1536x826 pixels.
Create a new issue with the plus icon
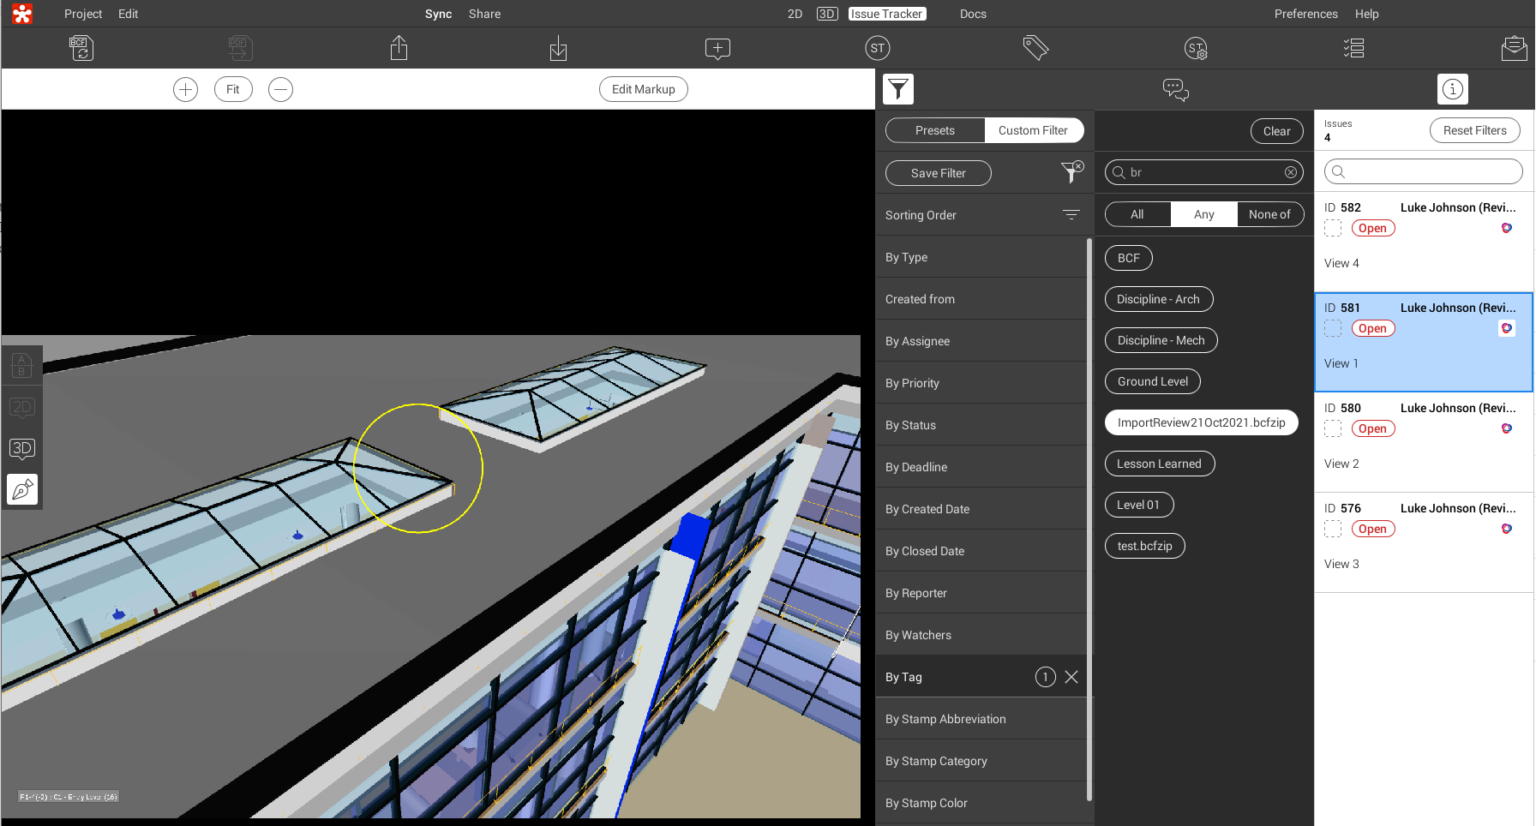tap(717, 47)
